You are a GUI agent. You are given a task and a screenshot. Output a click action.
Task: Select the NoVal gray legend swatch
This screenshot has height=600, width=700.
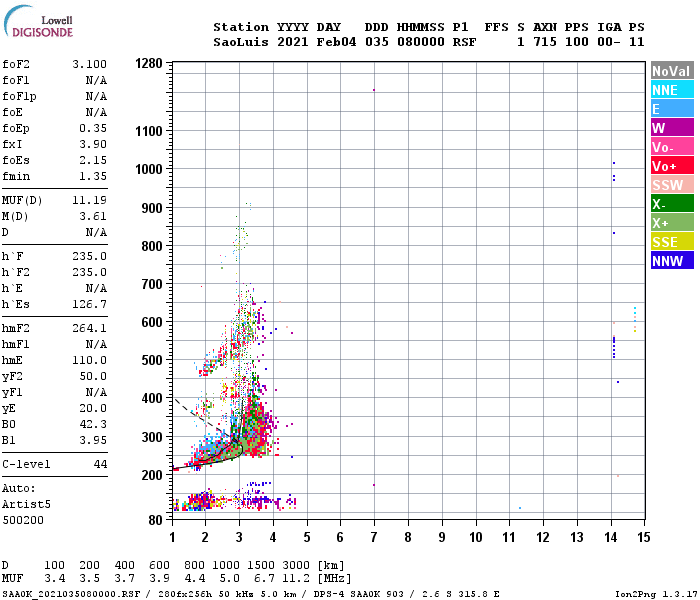point(672,71)
